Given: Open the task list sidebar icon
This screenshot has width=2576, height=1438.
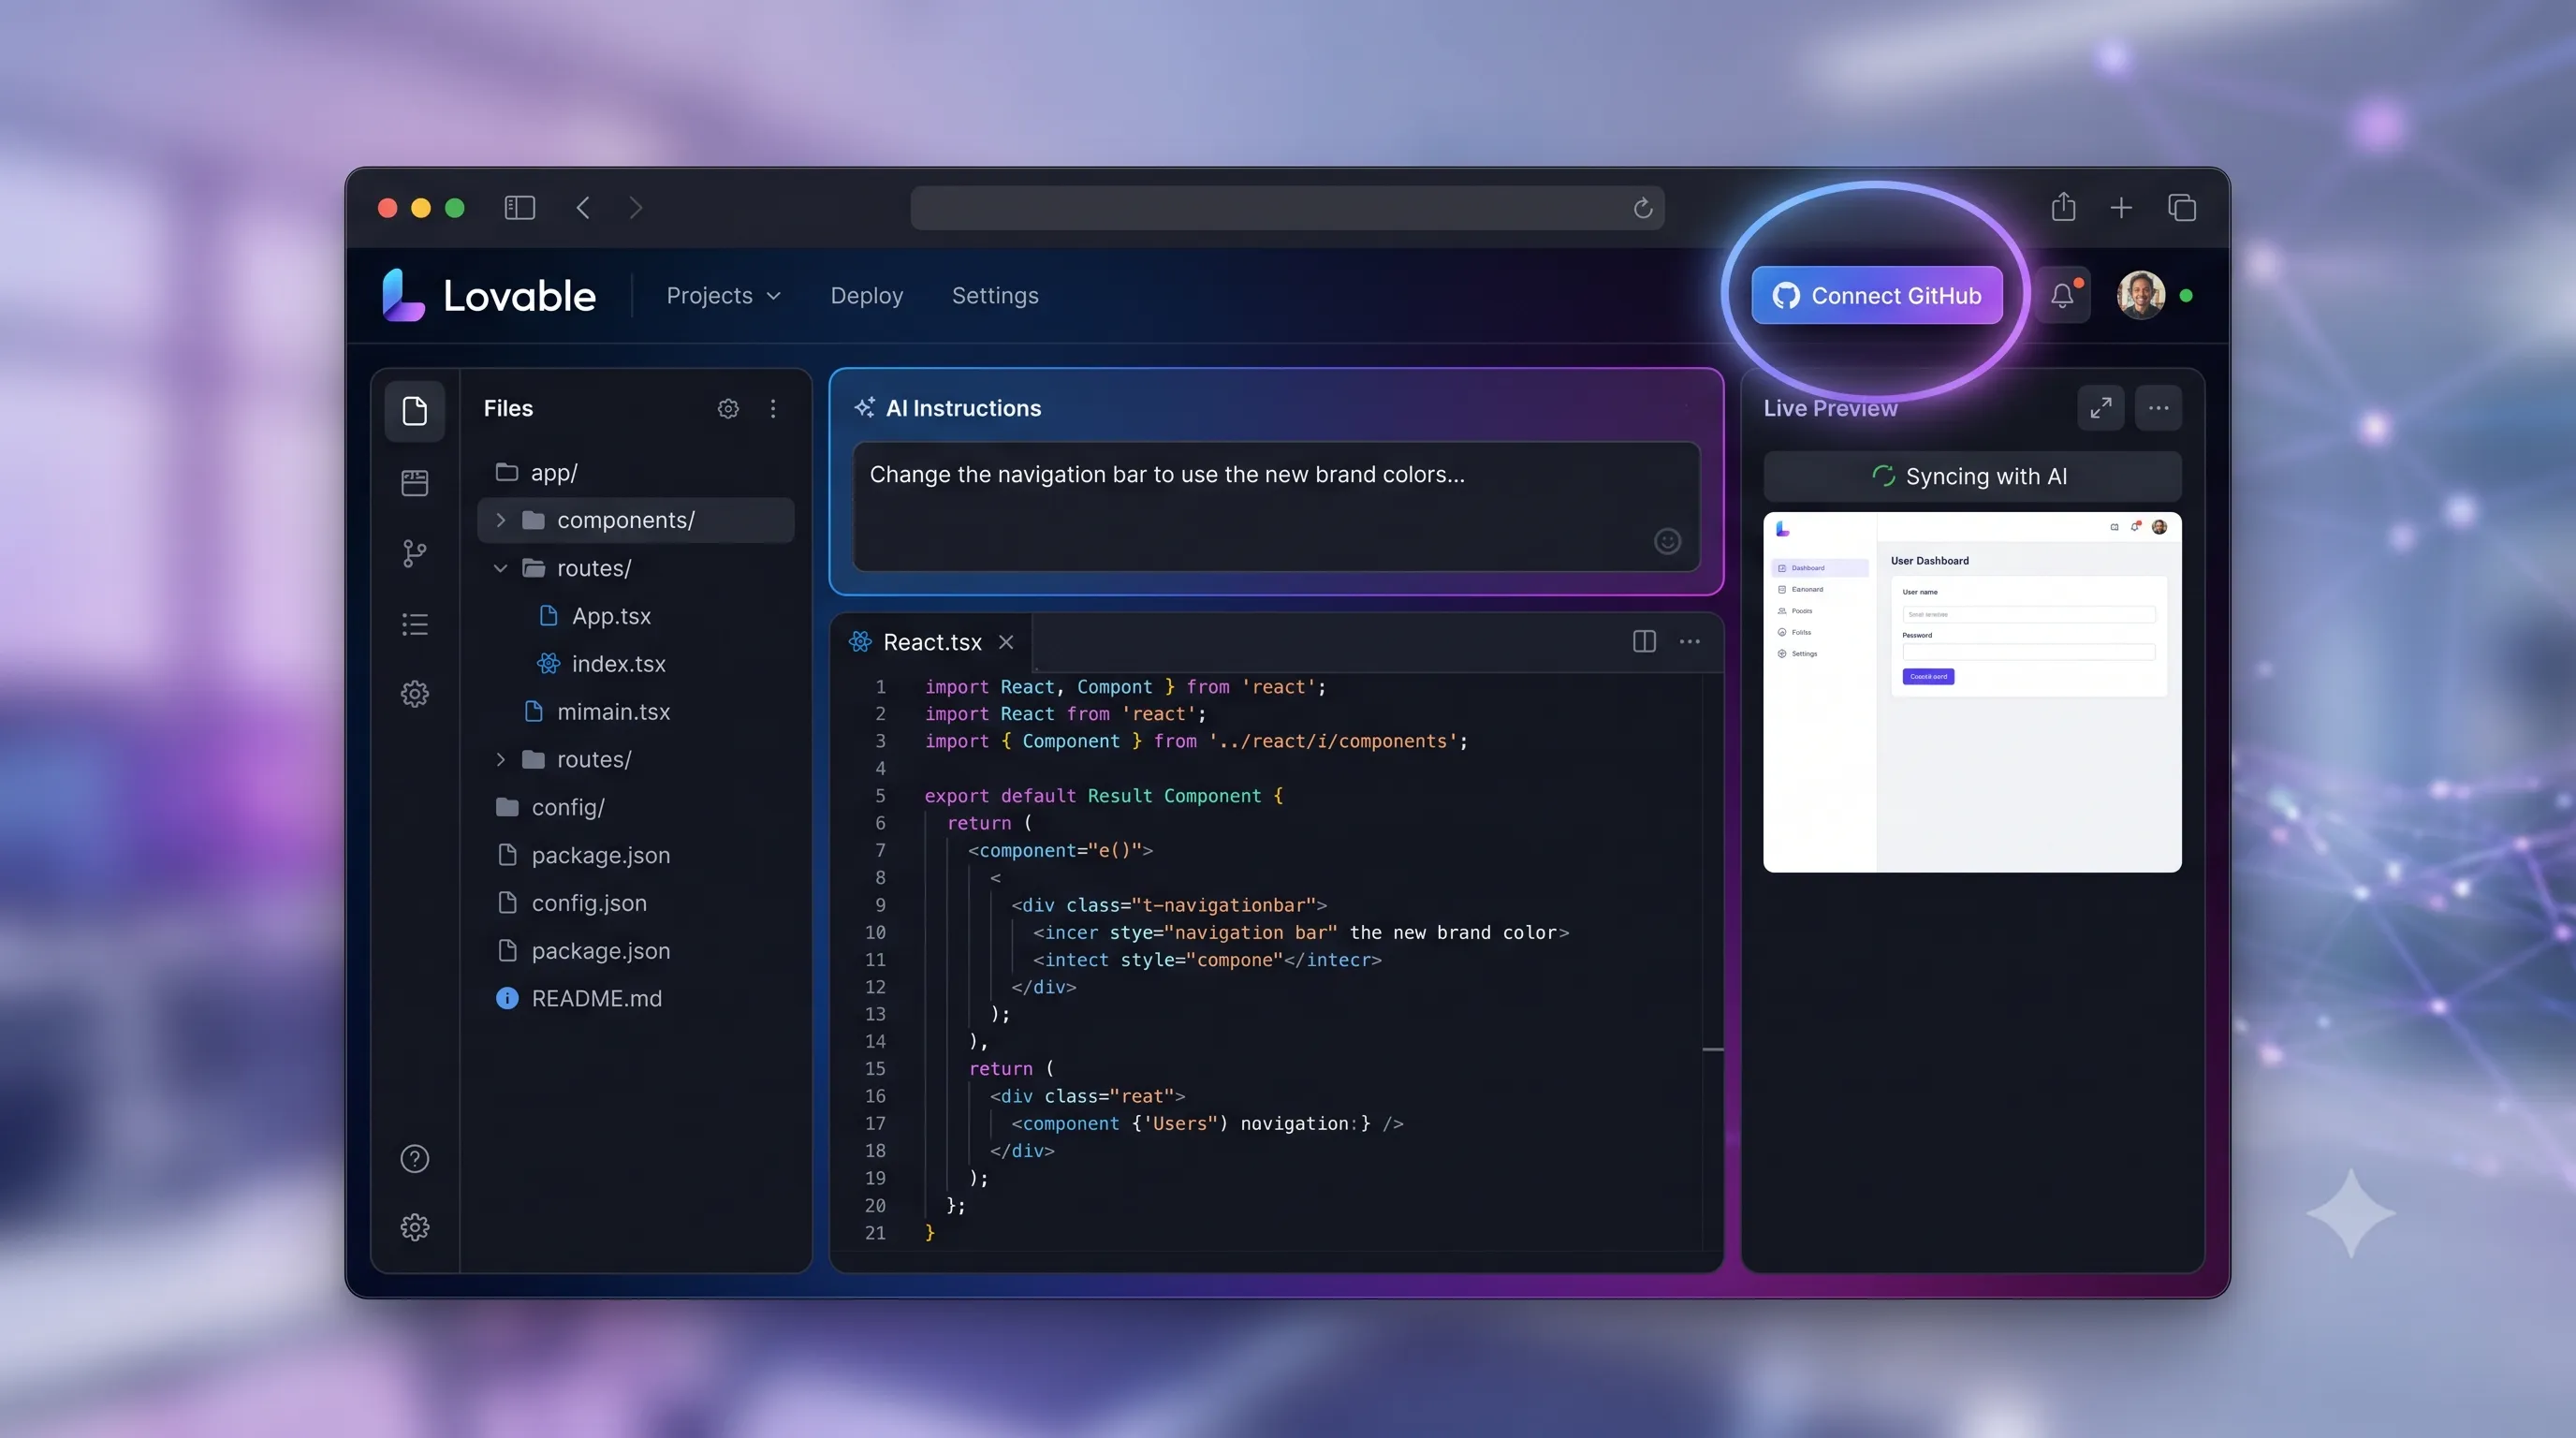Looking at the screenshot, I should tap(414, 624).
